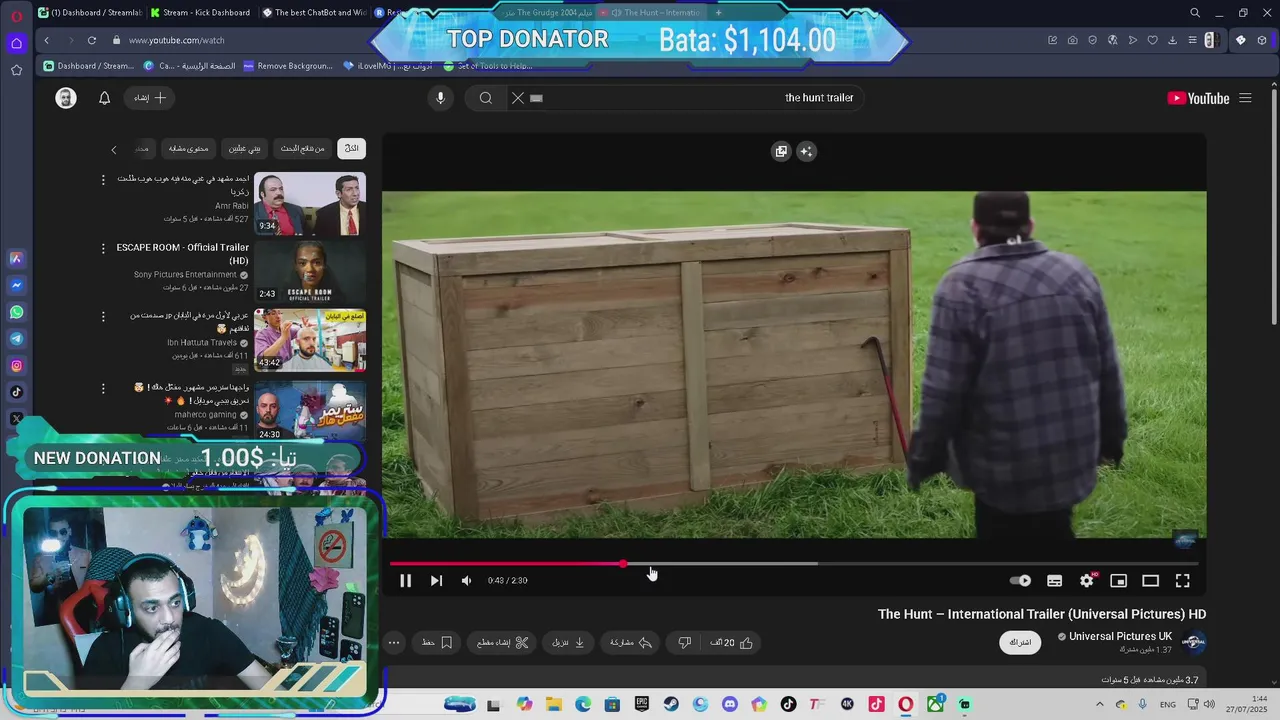
Task: Toggle subtitles/closed captions
Action: [x=1054, y=581]
